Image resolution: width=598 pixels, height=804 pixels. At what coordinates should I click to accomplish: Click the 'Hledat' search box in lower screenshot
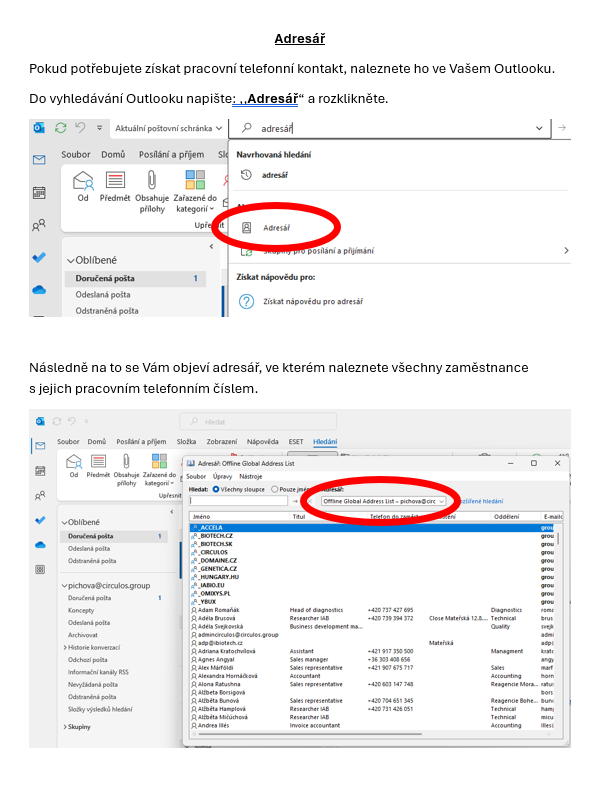[258, 422]
